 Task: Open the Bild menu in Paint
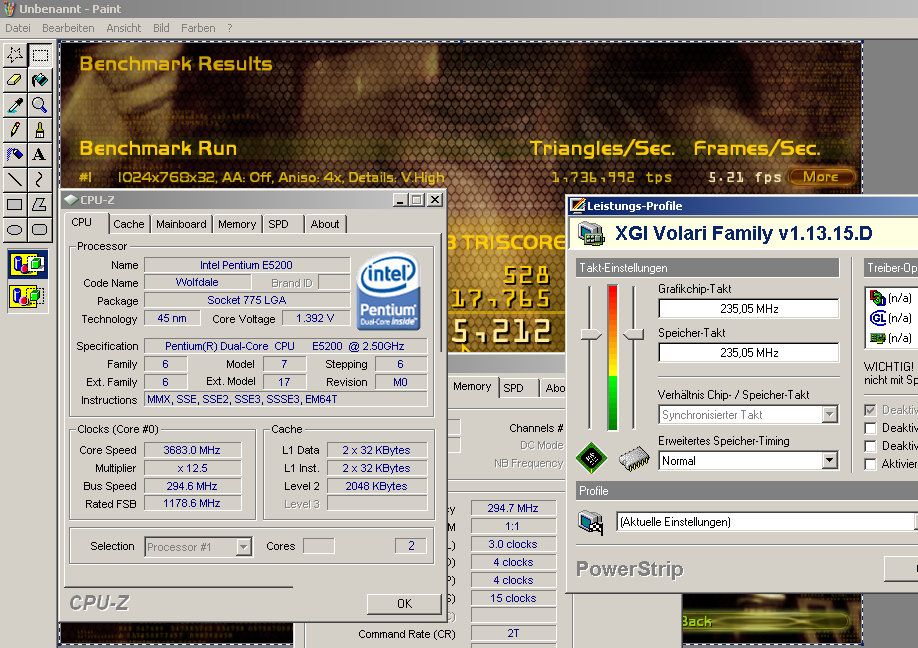161,28
